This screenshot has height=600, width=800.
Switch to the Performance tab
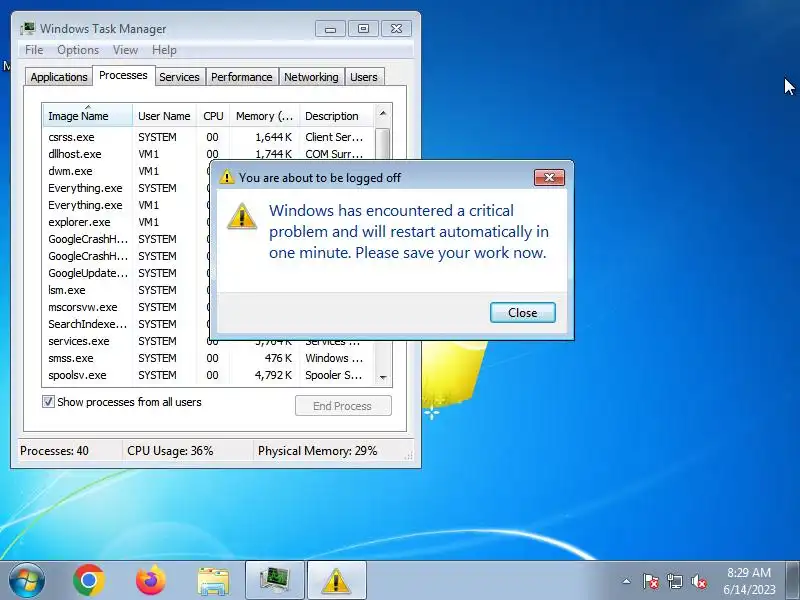point(241,77)
